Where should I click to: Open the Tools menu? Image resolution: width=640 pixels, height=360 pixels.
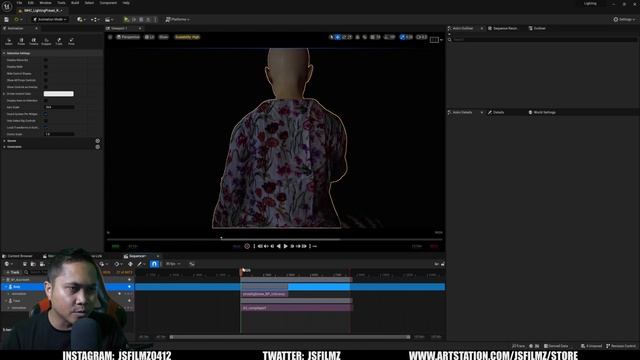coord(61,3)
